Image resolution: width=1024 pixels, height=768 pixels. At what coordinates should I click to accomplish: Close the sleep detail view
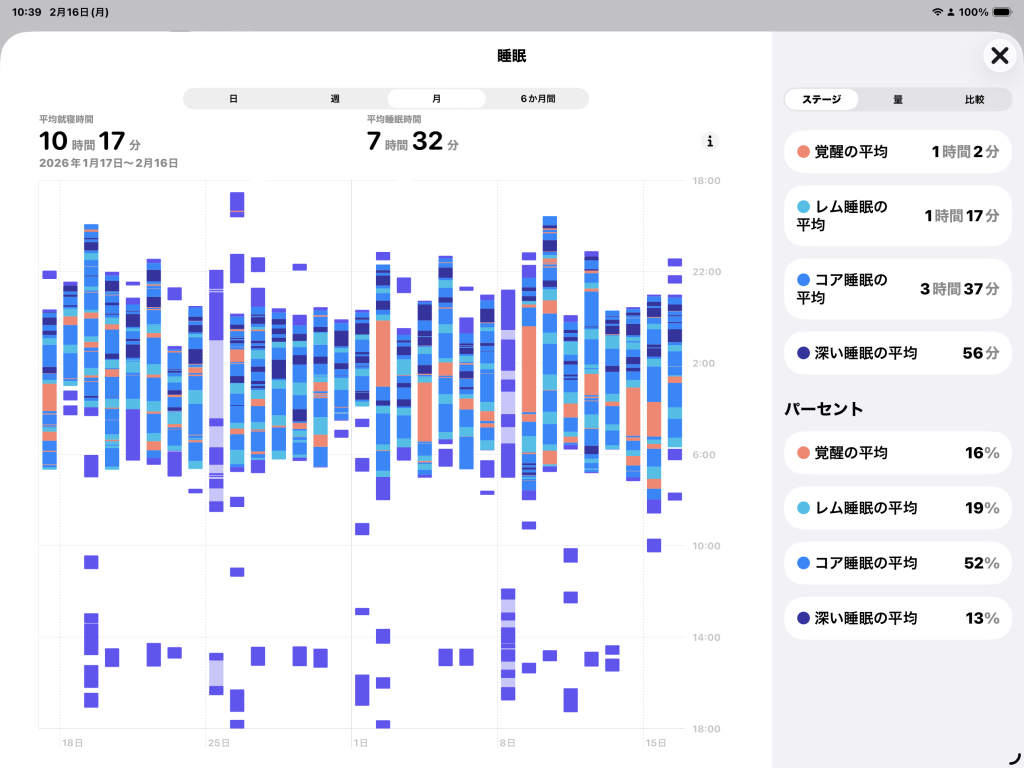pos(999,56)
